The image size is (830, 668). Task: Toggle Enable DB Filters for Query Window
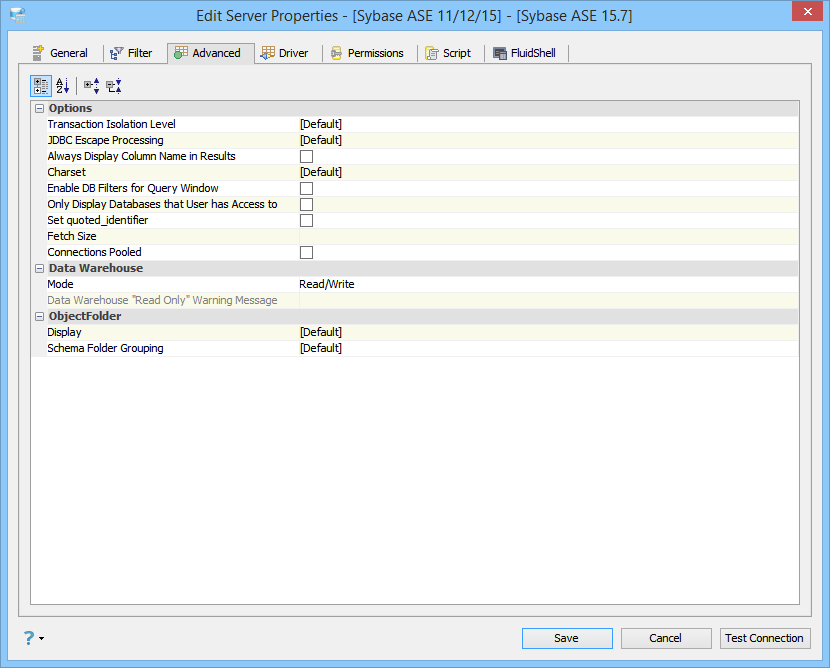(306, 188)
